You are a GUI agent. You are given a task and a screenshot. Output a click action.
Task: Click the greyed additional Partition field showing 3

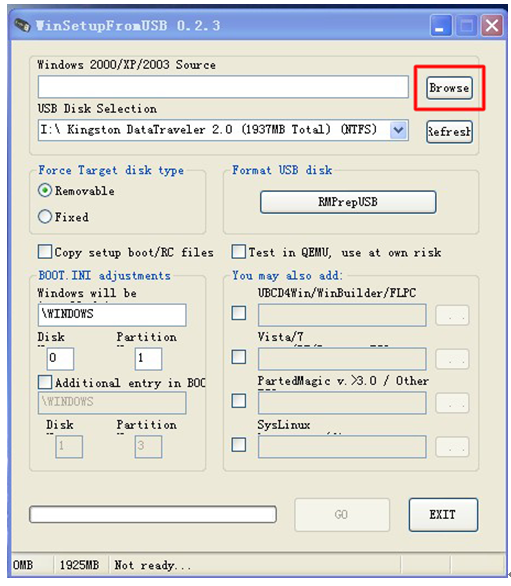148,447
